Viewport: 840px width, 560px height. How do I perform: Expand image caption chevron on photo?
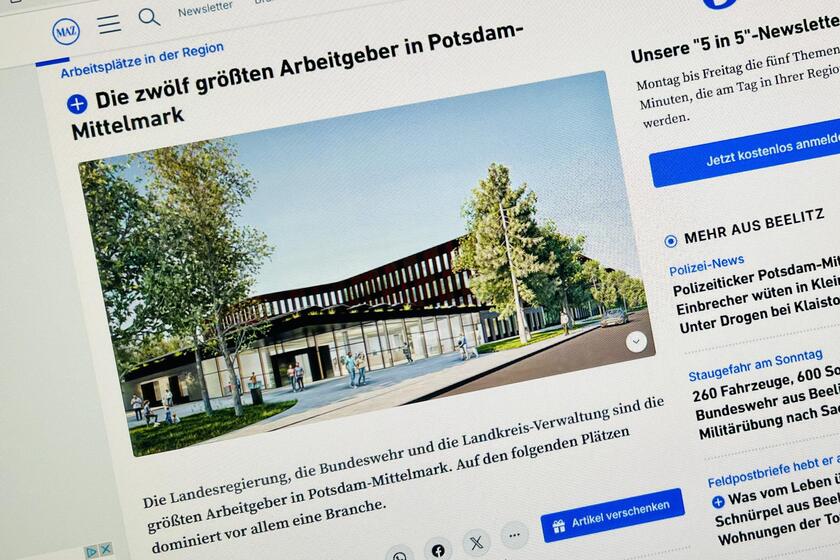pyautogui.click(x=636, y=341)
